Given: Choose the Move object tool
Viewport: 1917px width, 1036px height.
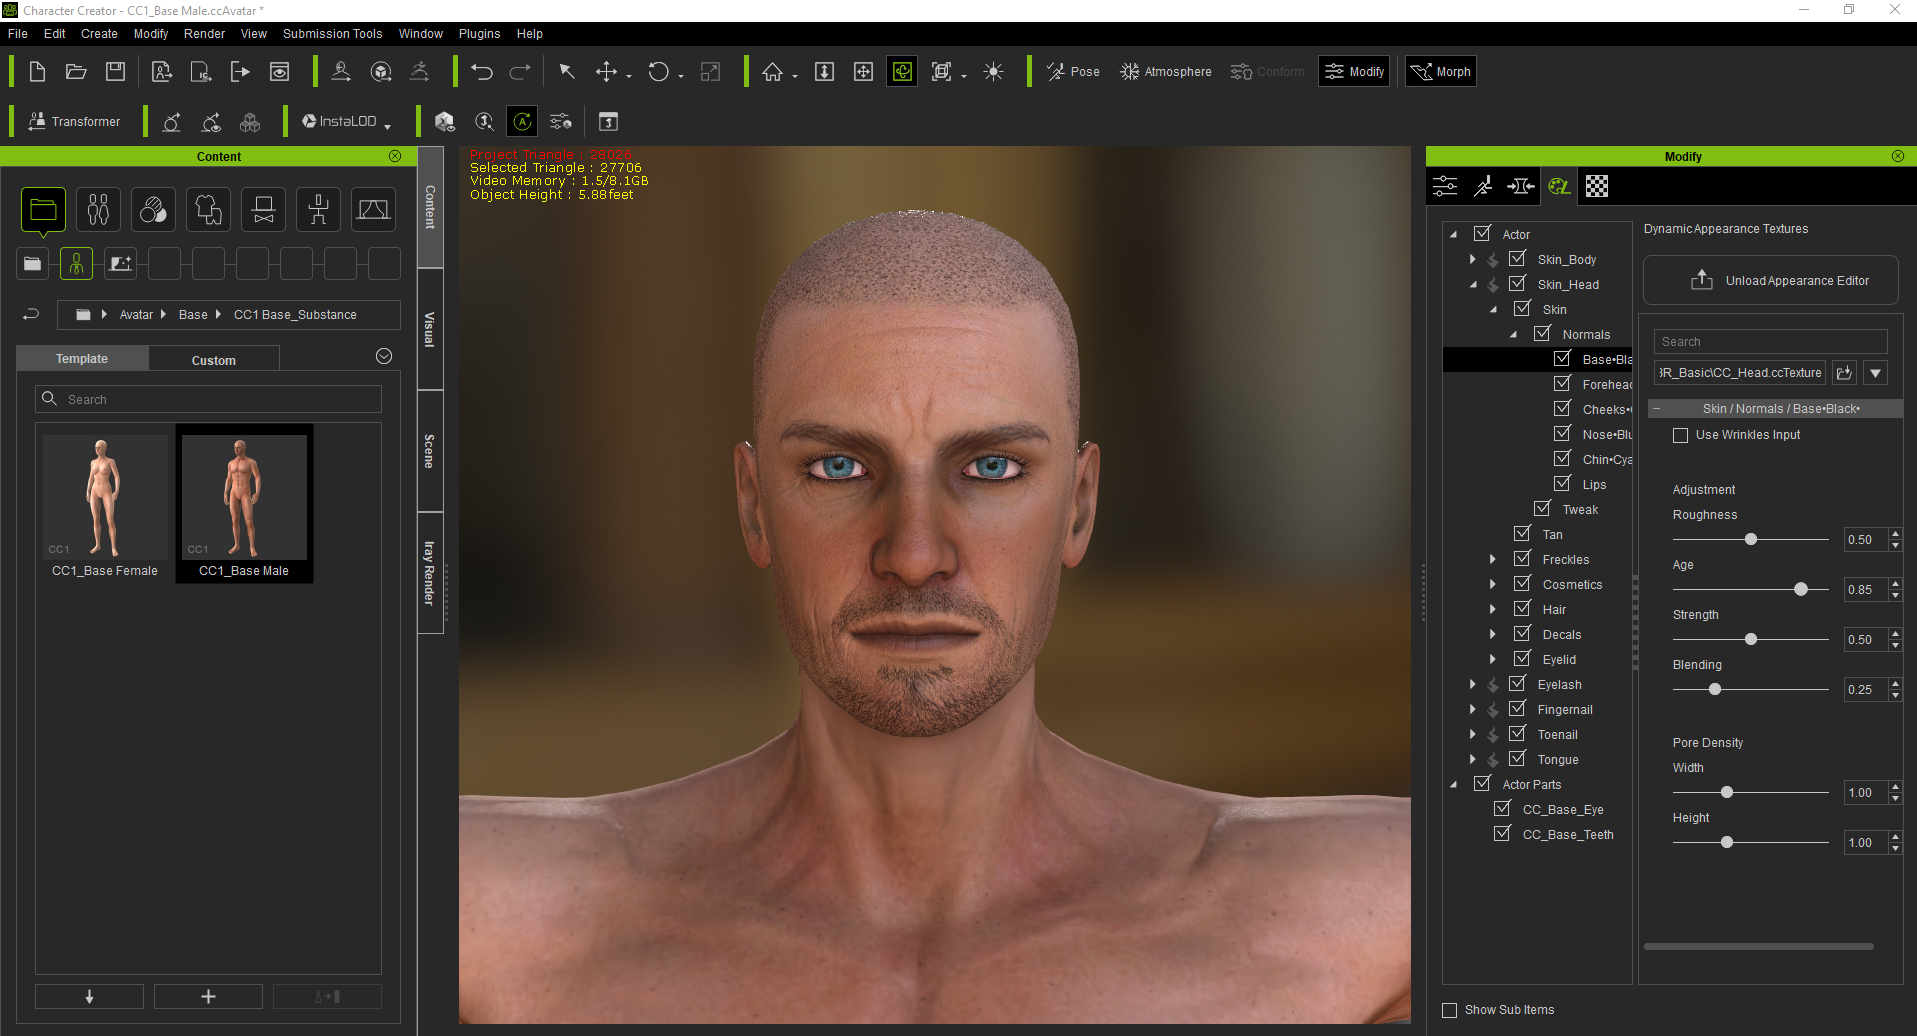Looking at the screenshot, I should point(606,72).
